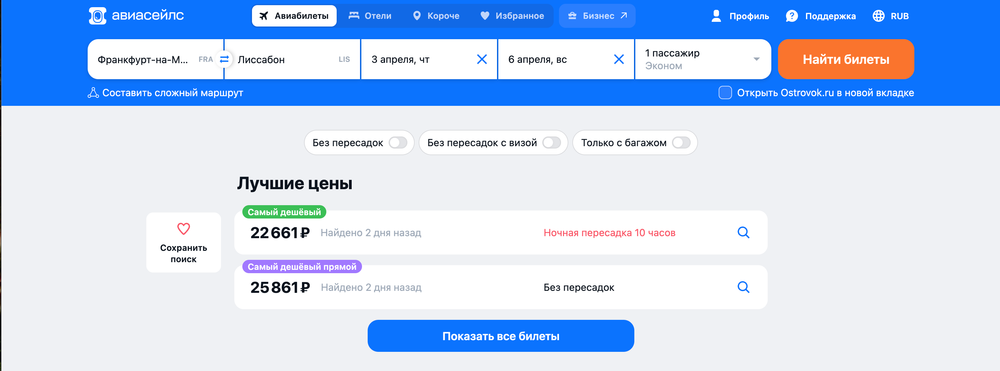The image size is (1000, 371).
Task: Swap origin and destination cities
Action: pos(224,59)
